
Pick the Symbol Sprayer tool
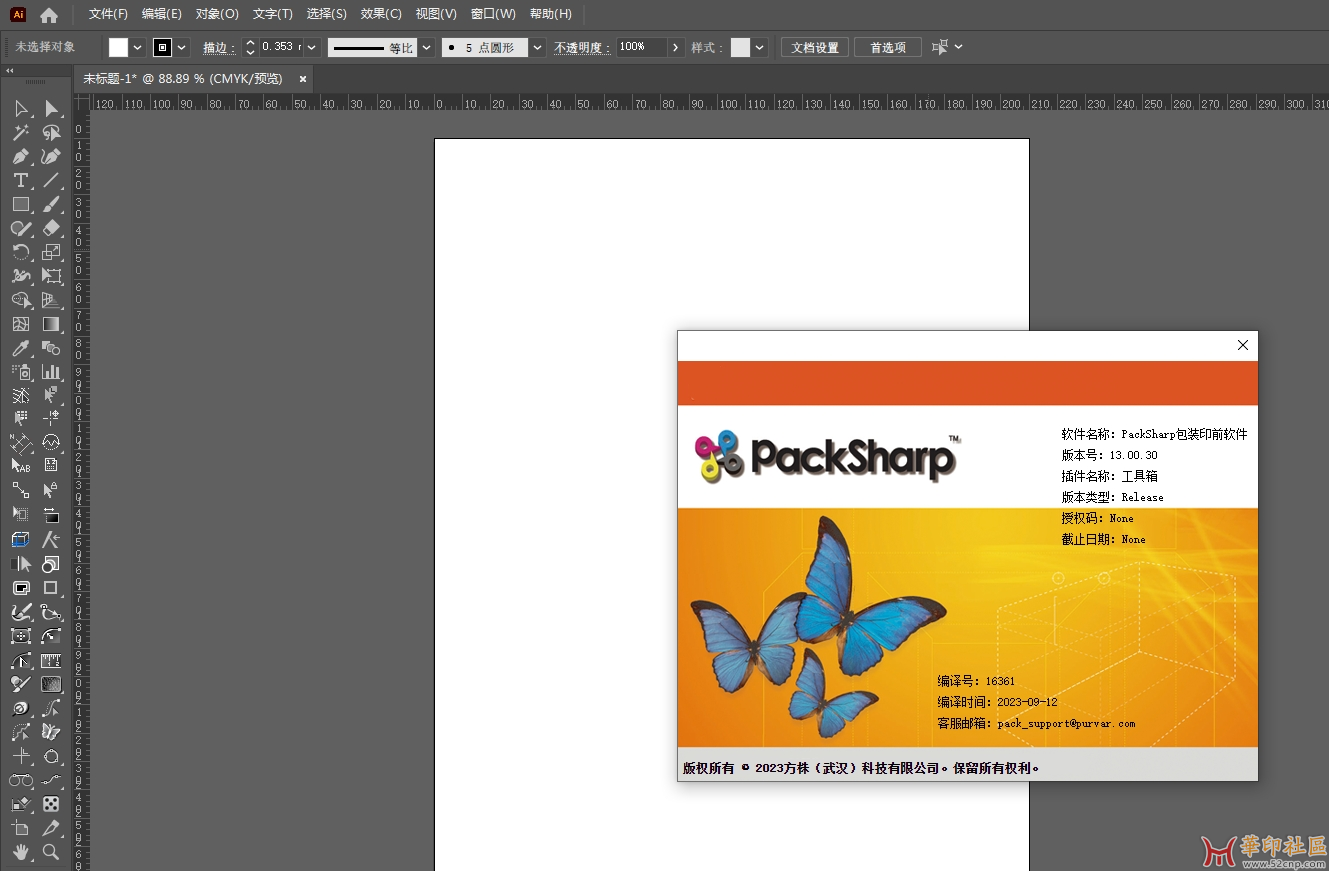click(21, 372)
